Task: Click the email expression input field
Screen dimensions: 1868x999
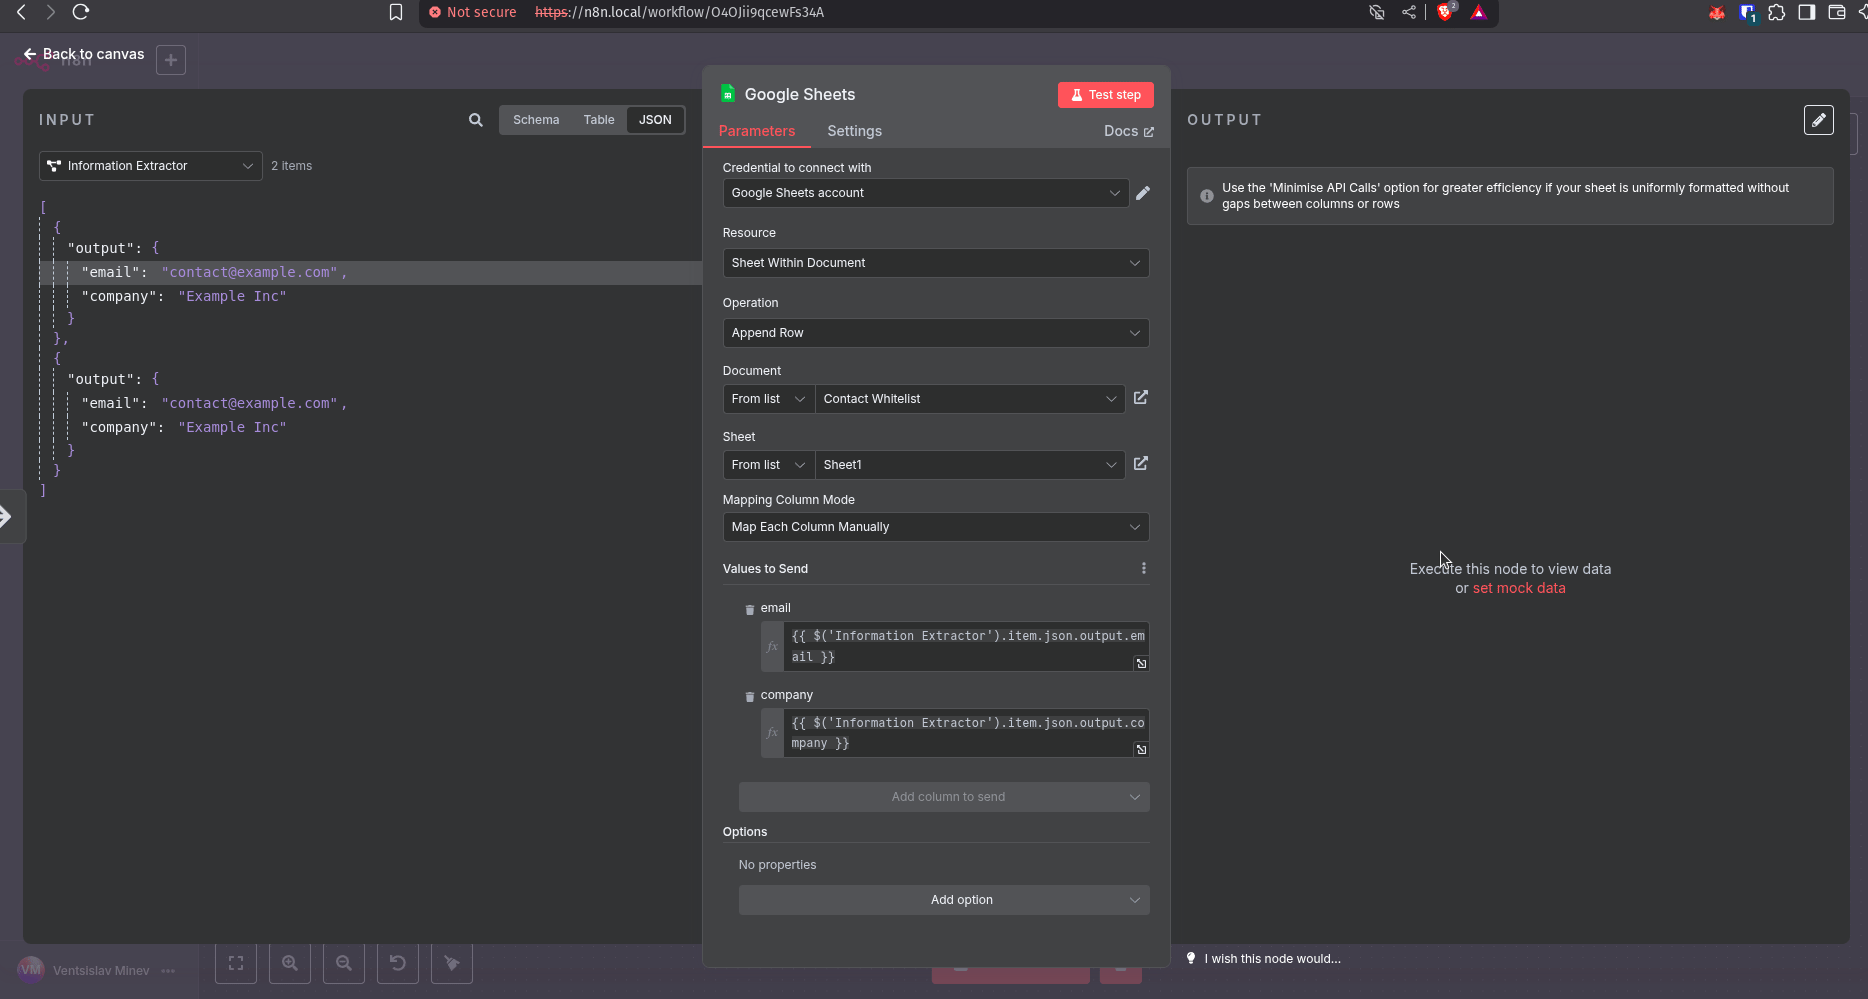Action: click(x=968, y=646)
